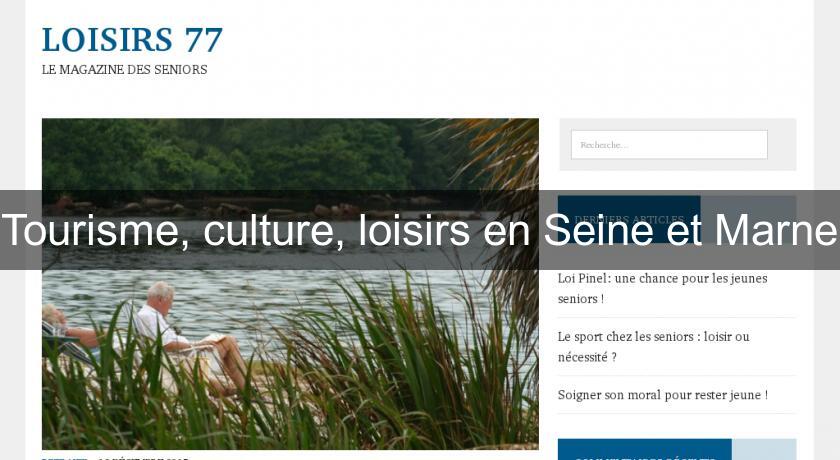This screenshot has height=460, width=840.
Task: Select the 'Commentaires récents' widget heading
Action: 644,451
